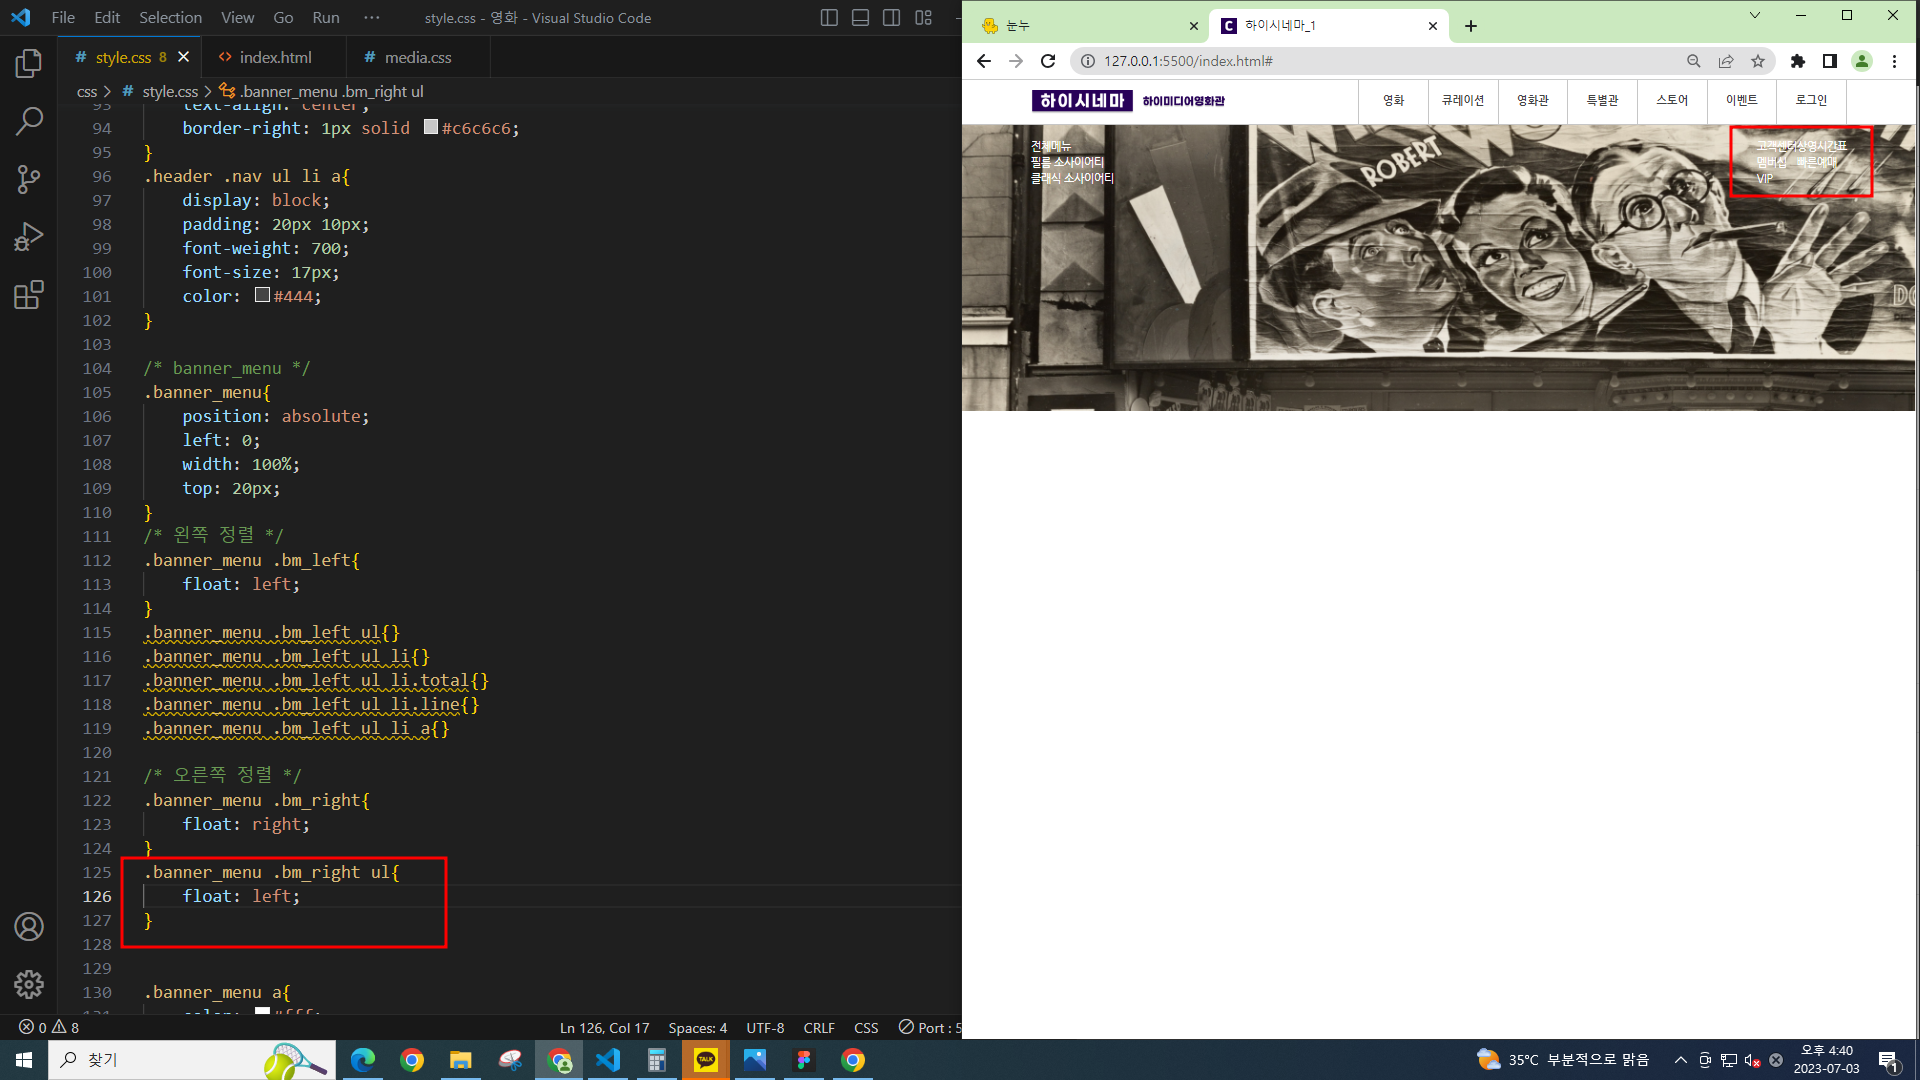Toggle the secondary side bar layout button

(892, 18)
